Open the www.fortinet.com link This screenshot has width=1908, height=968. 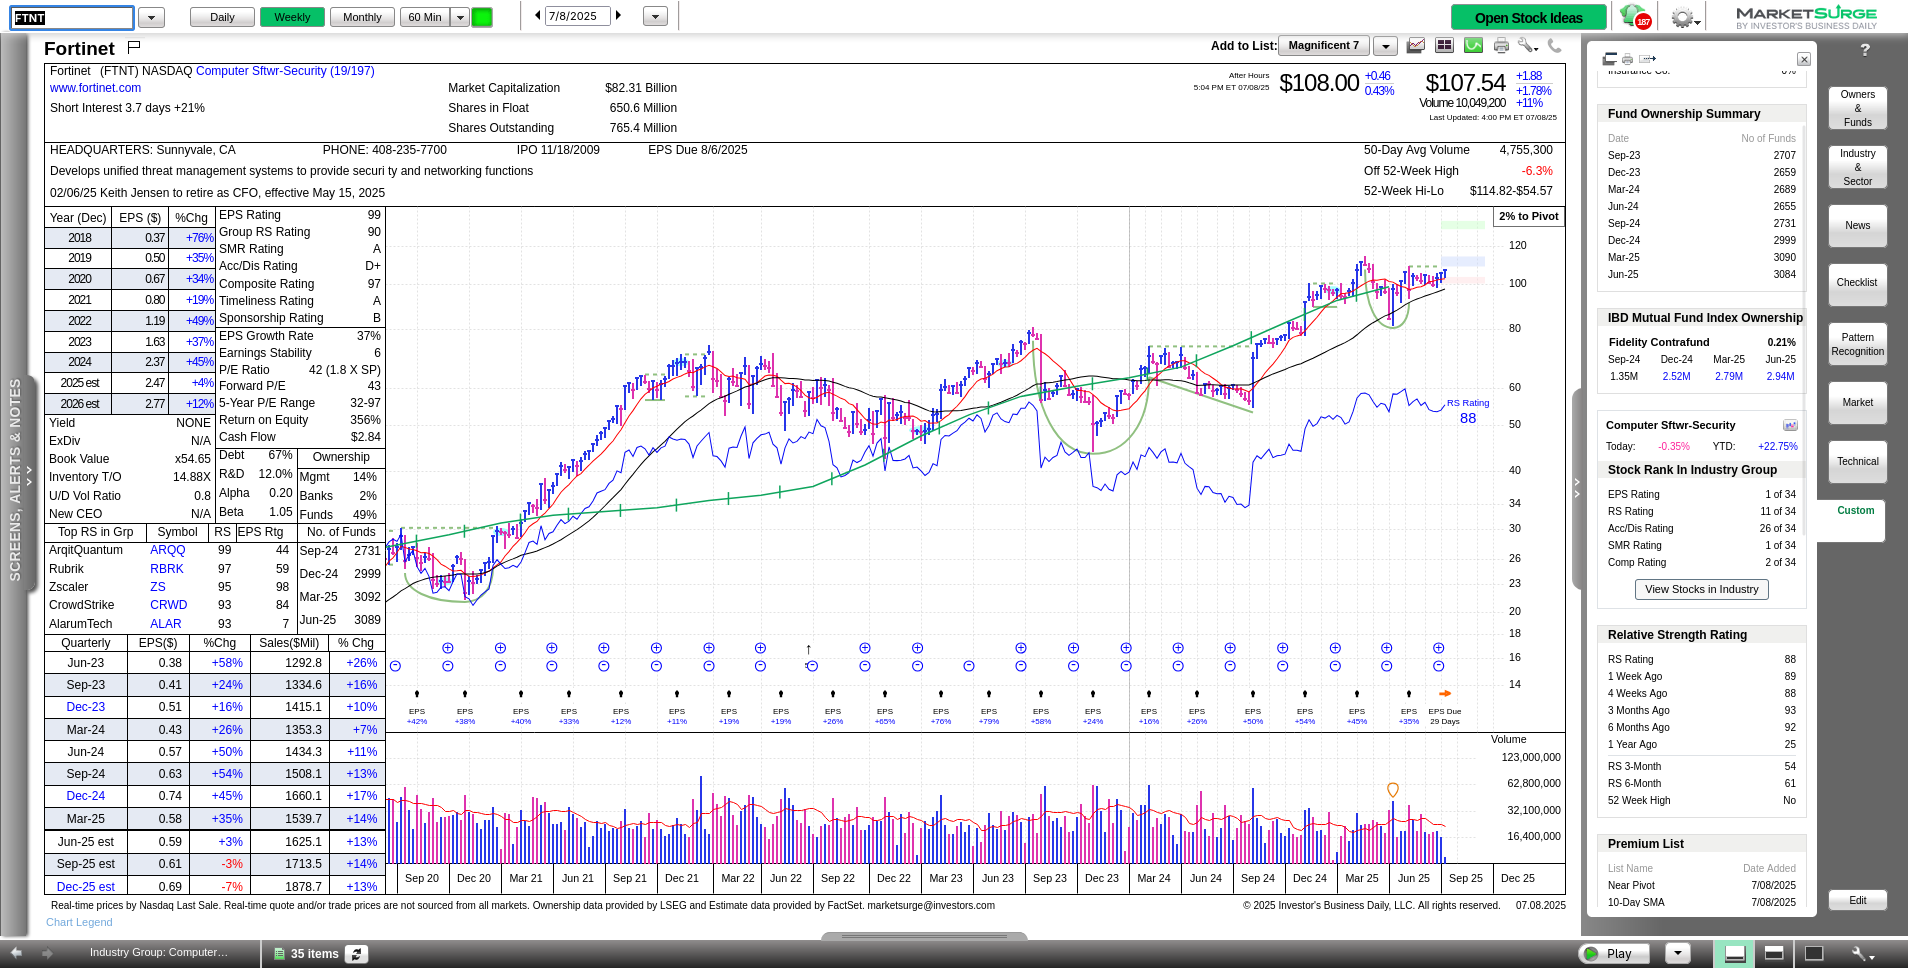click(x=95, y=88)
